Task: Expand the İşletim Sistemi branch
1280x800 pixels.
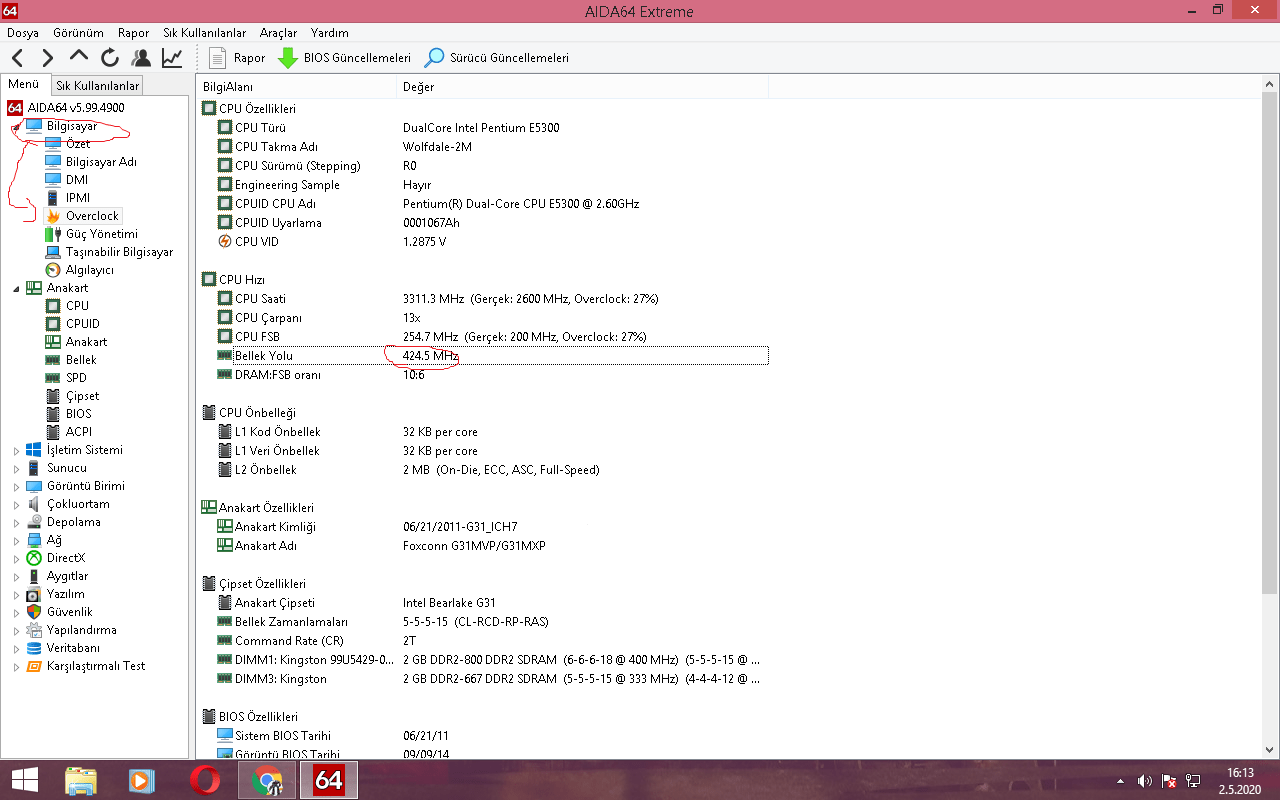Action: click(x=16, y=450)
